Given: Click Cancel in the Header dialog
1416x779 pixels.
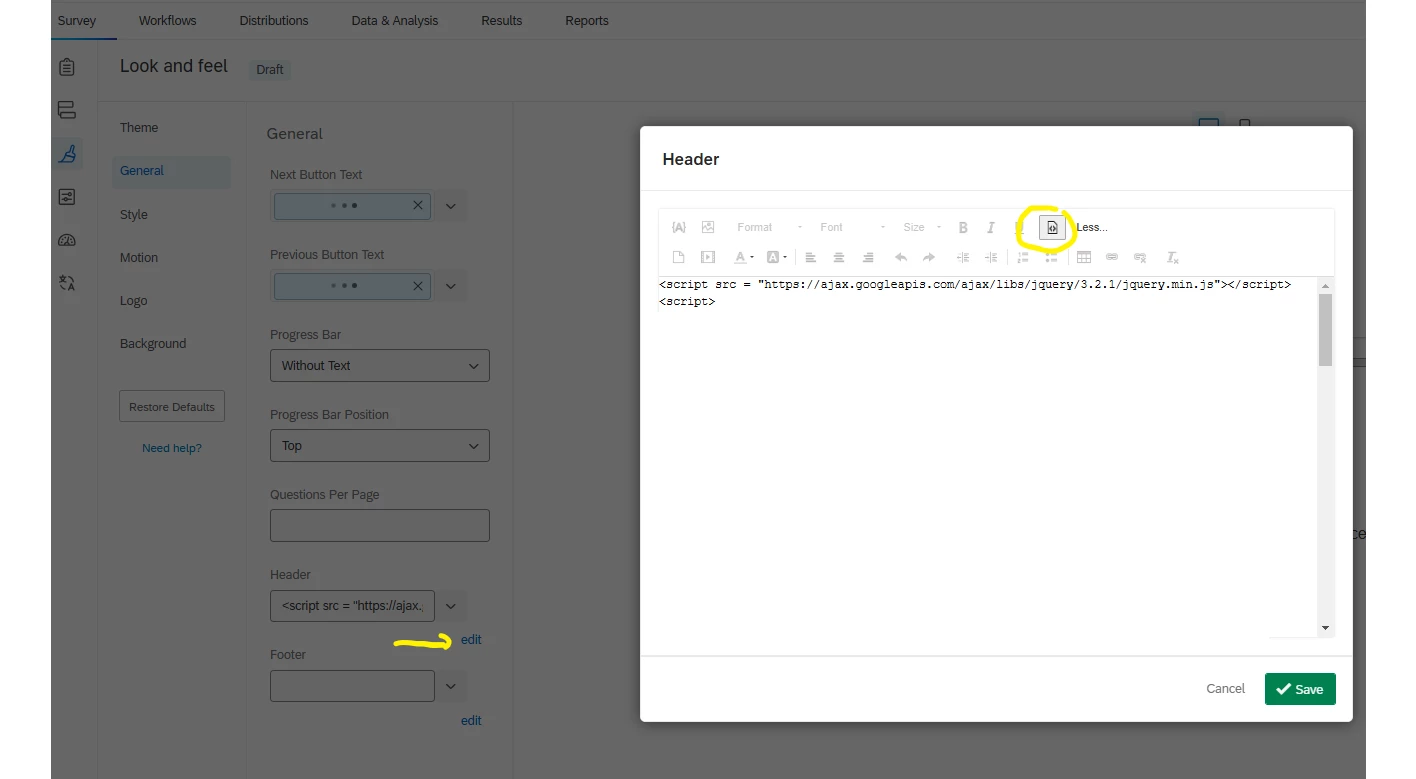Looking at the screenshot, I should [1226, 688].
